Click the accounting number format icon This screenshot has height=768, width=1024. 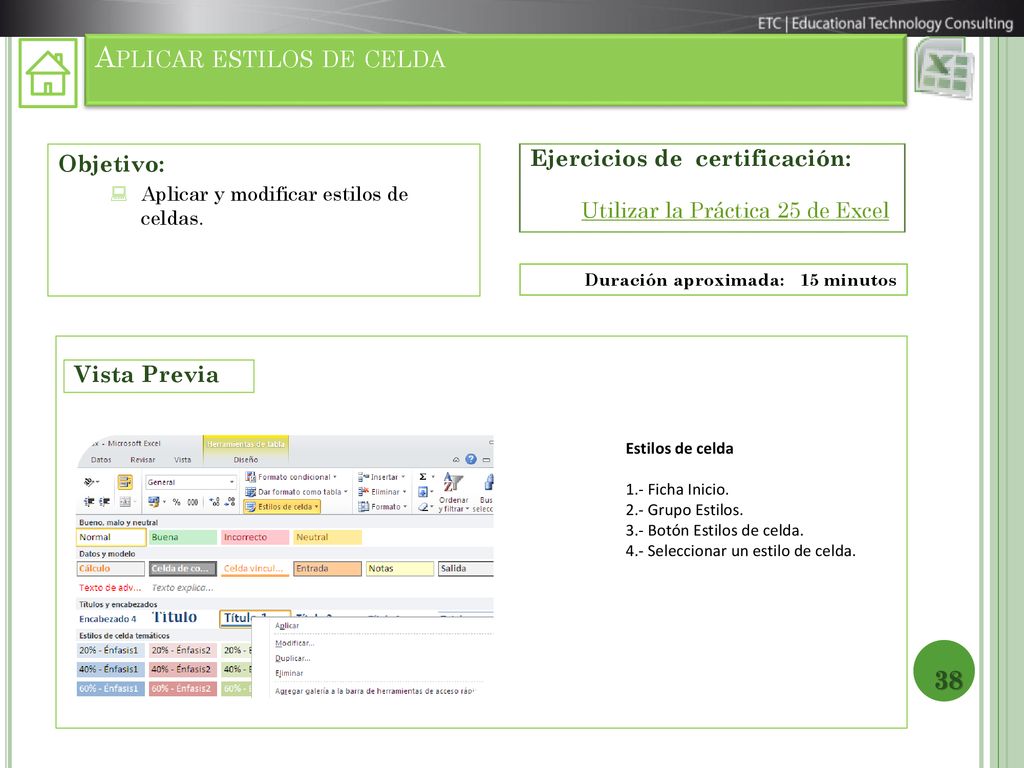tap(156, 502)
